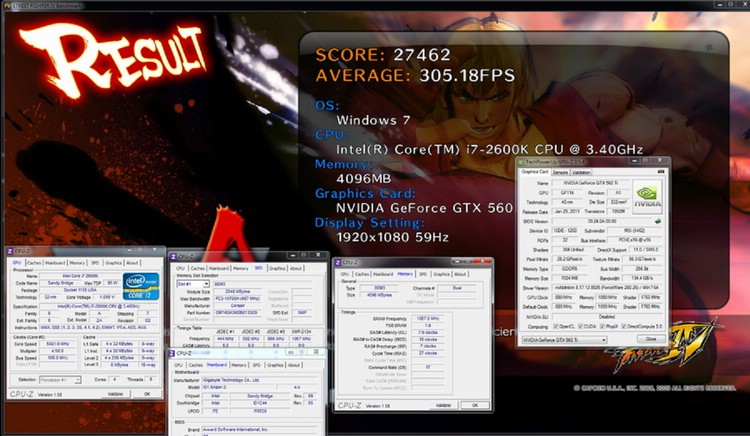Open the SPD tab in the CPU window
The height and width of the screenshot is (436, 750).
[95, 263]
